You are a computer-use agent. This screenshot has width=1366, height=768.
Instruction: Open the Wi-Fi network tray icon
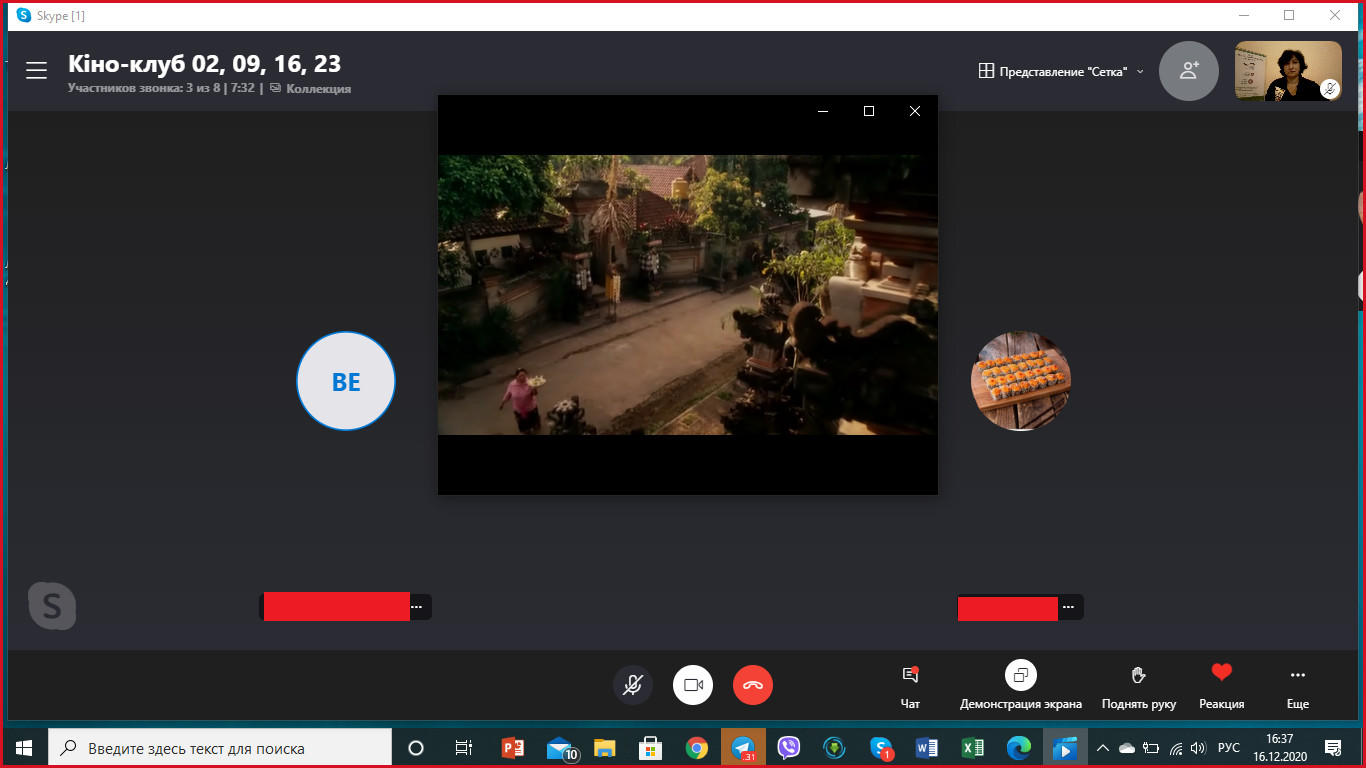click(1176, 748)
